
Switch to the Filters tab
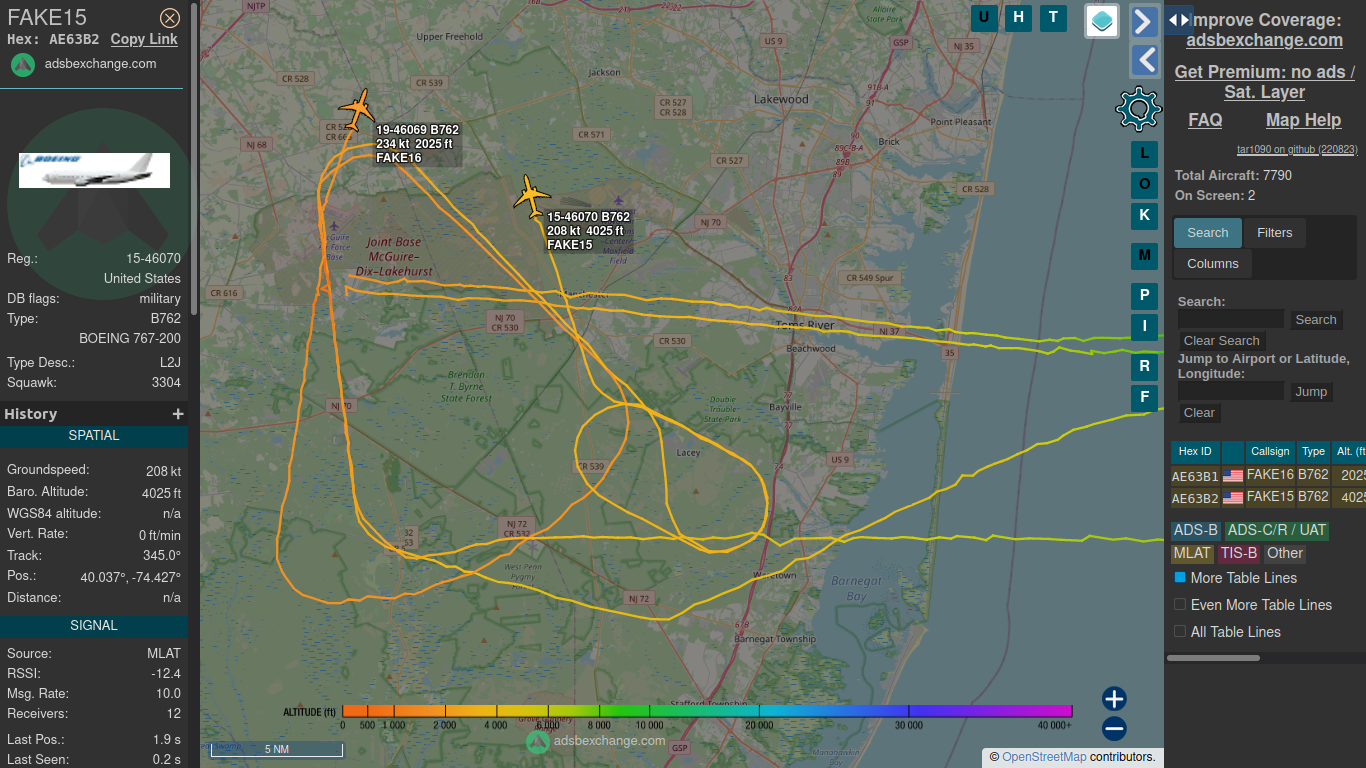pos(1275,233)
